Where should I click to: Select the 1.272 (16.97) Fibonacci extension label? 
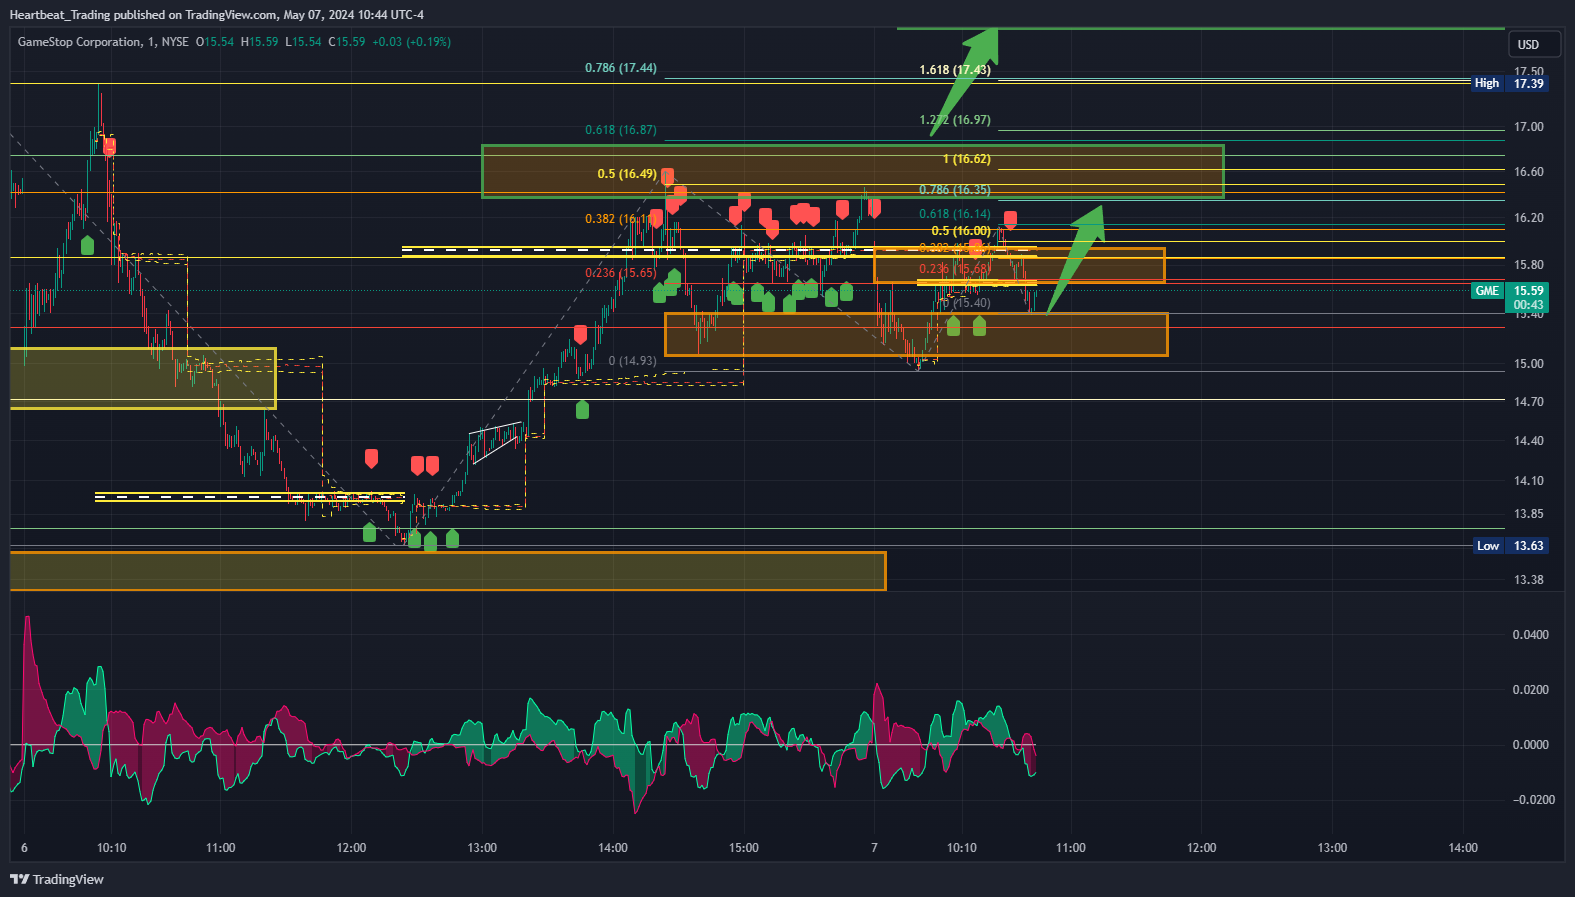click(955, 120)
